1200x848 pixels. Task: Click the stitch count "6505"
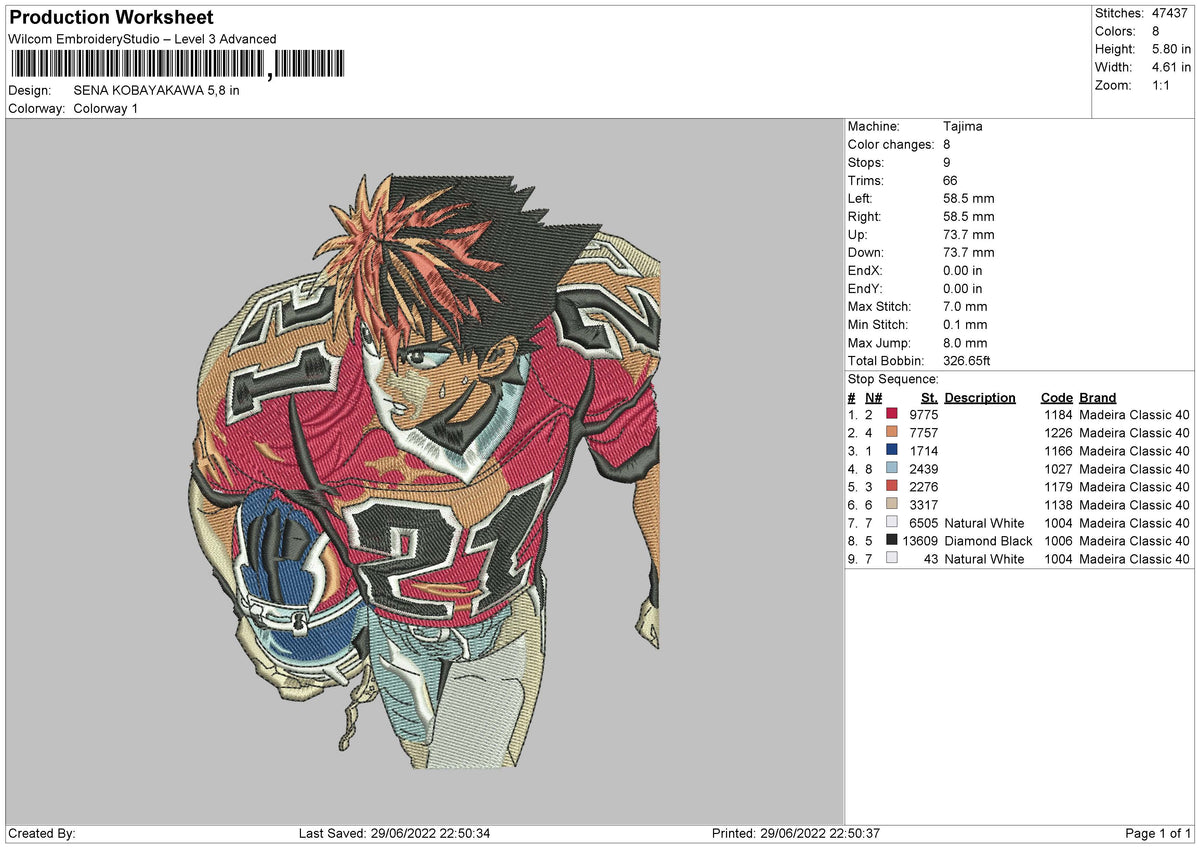click(x=923, y=523)
